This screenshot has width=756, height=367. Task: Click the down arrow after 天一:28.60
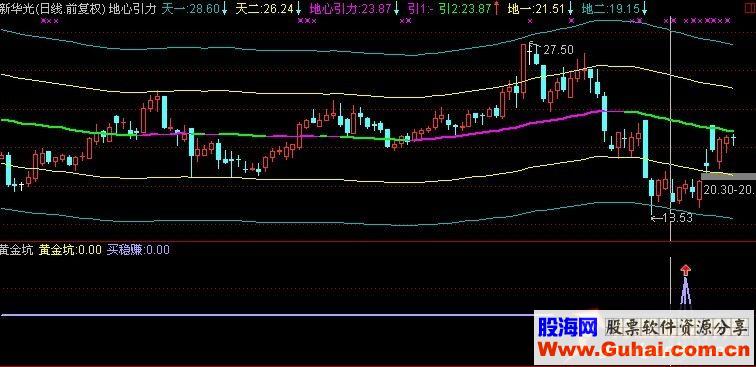click(x=224, y=8)
